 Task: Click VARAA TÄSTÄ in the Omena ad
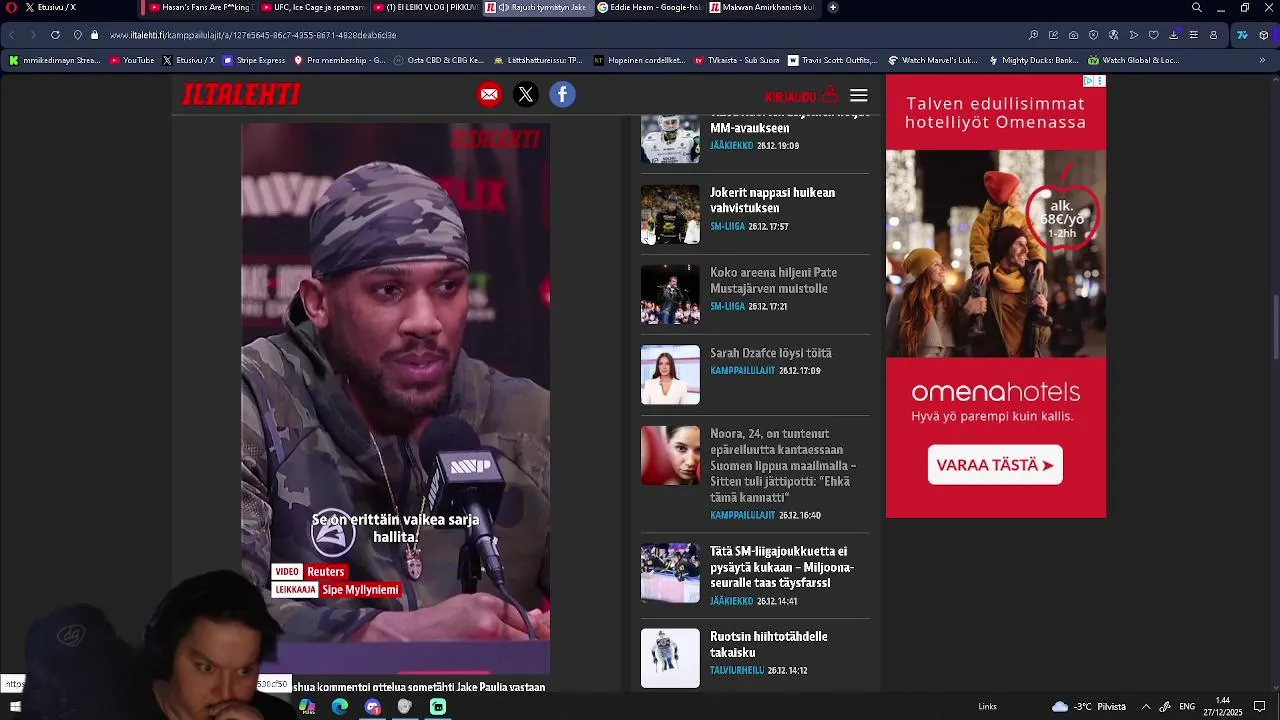pos(995,465)
